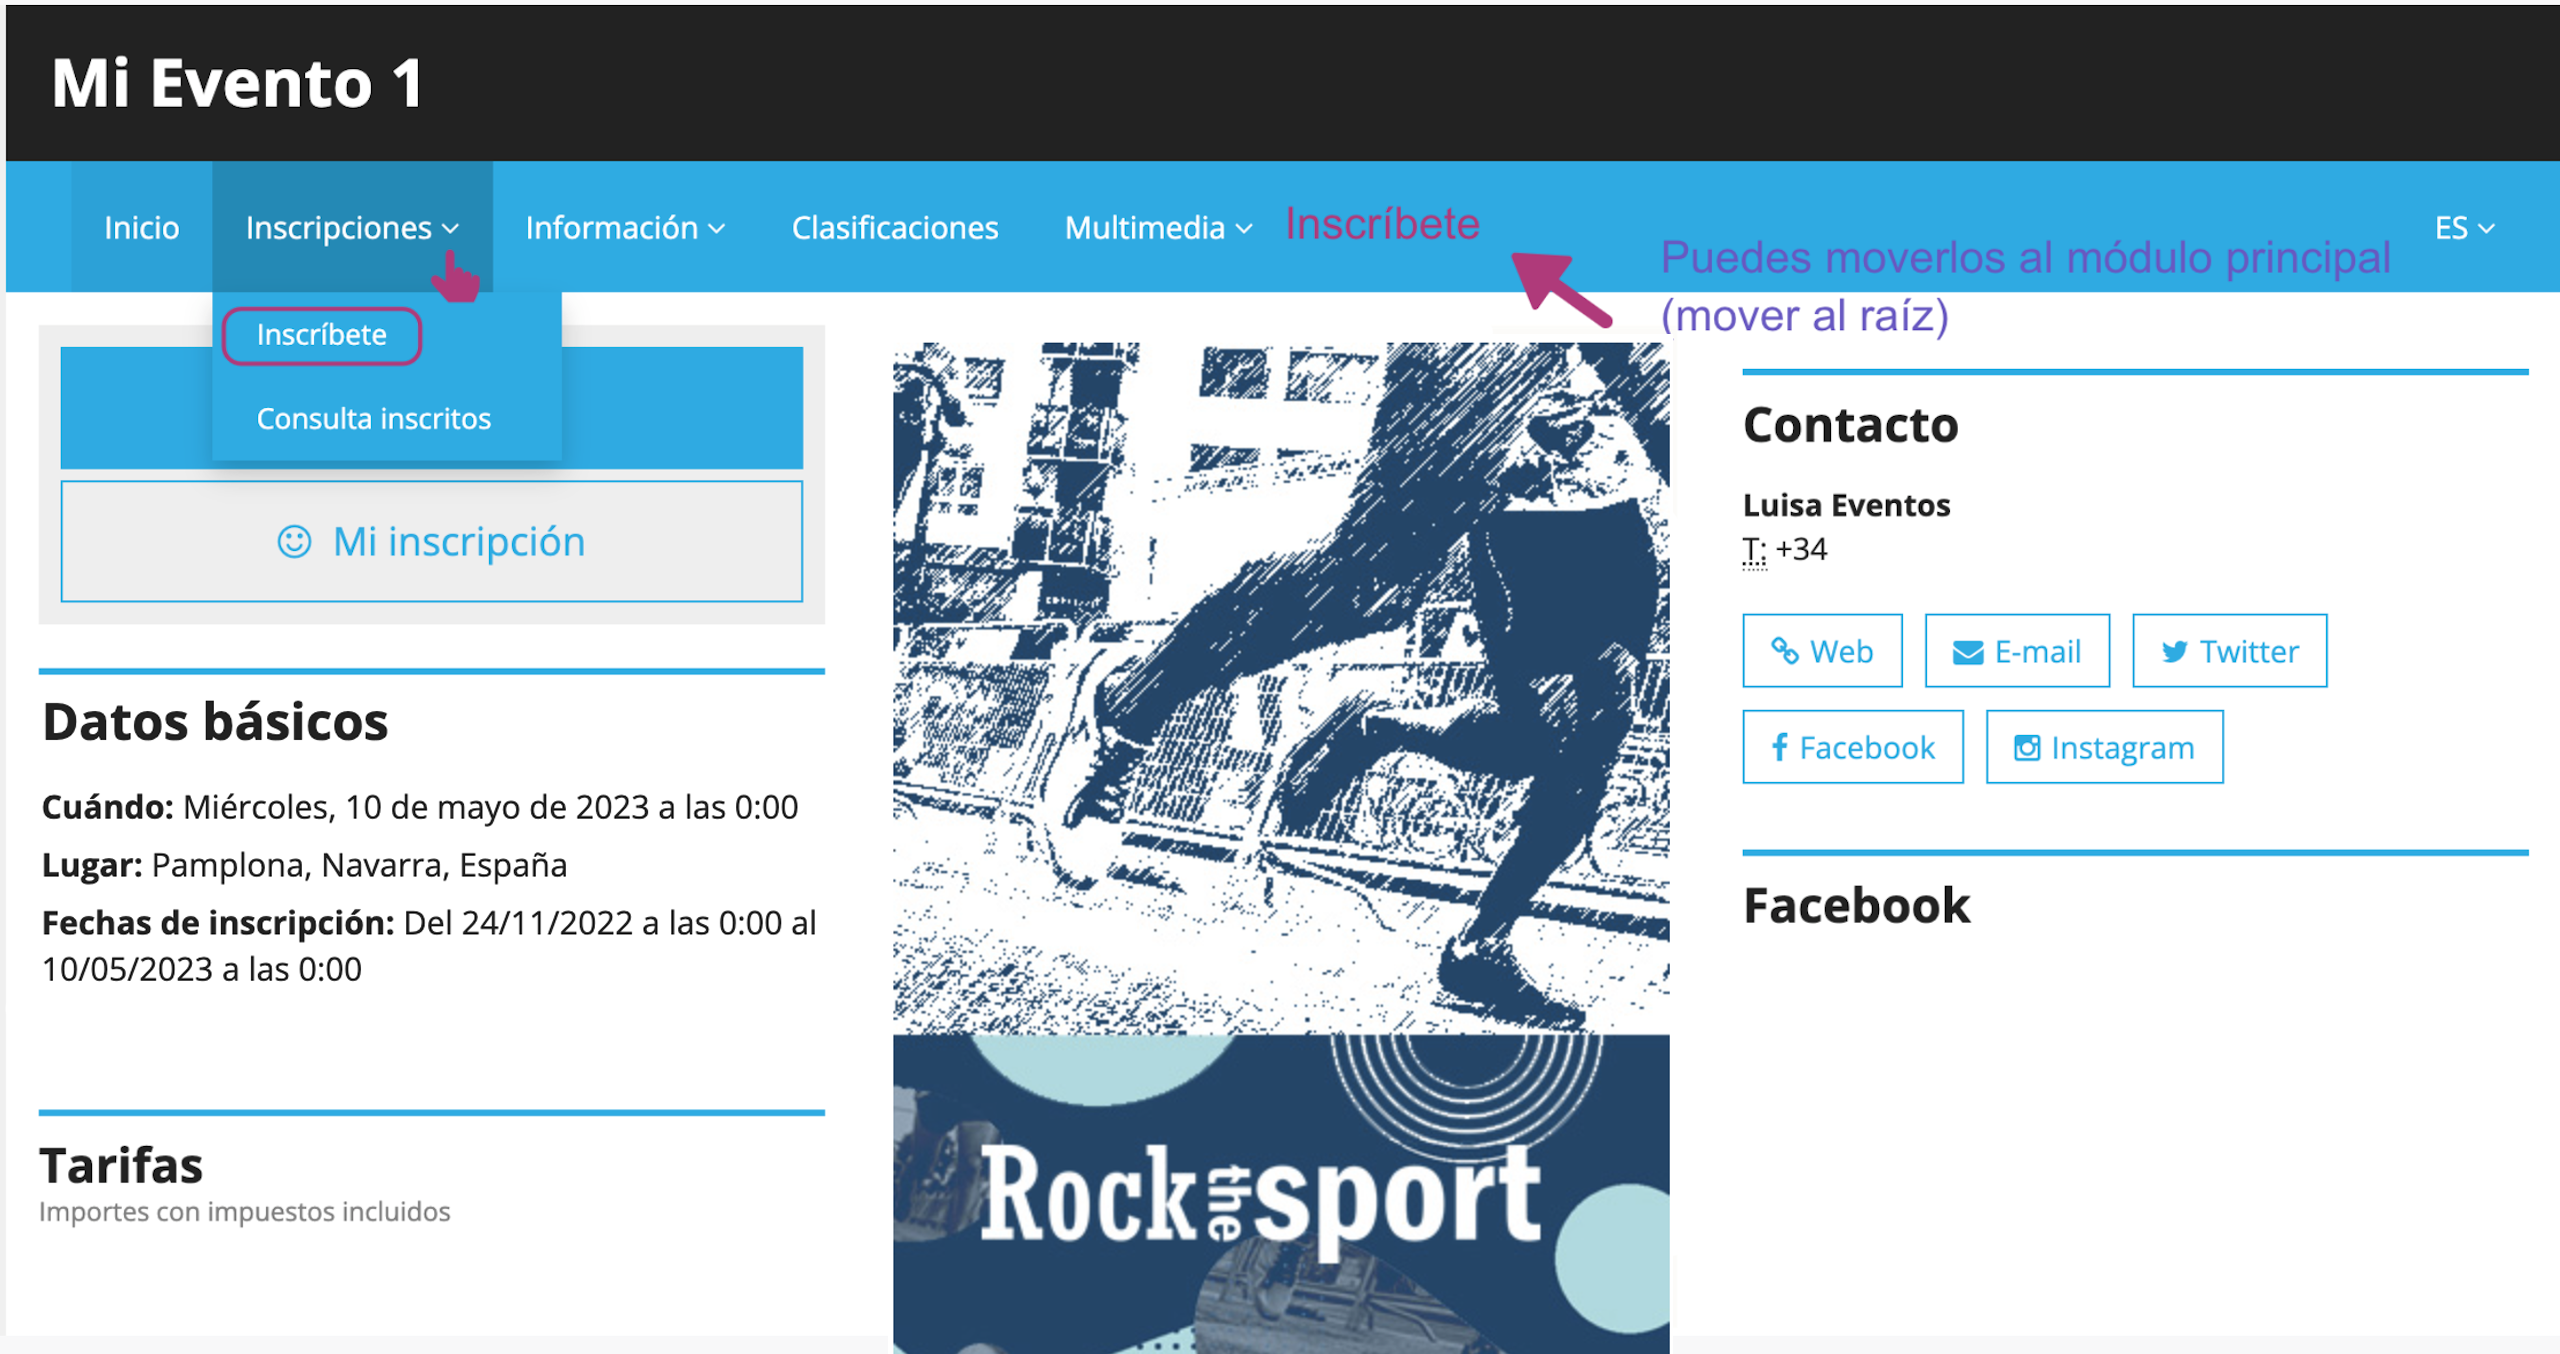Screen dimensions: 2560x1354
Task: Open the ES language selector chevron
Action: (2486, 229)
